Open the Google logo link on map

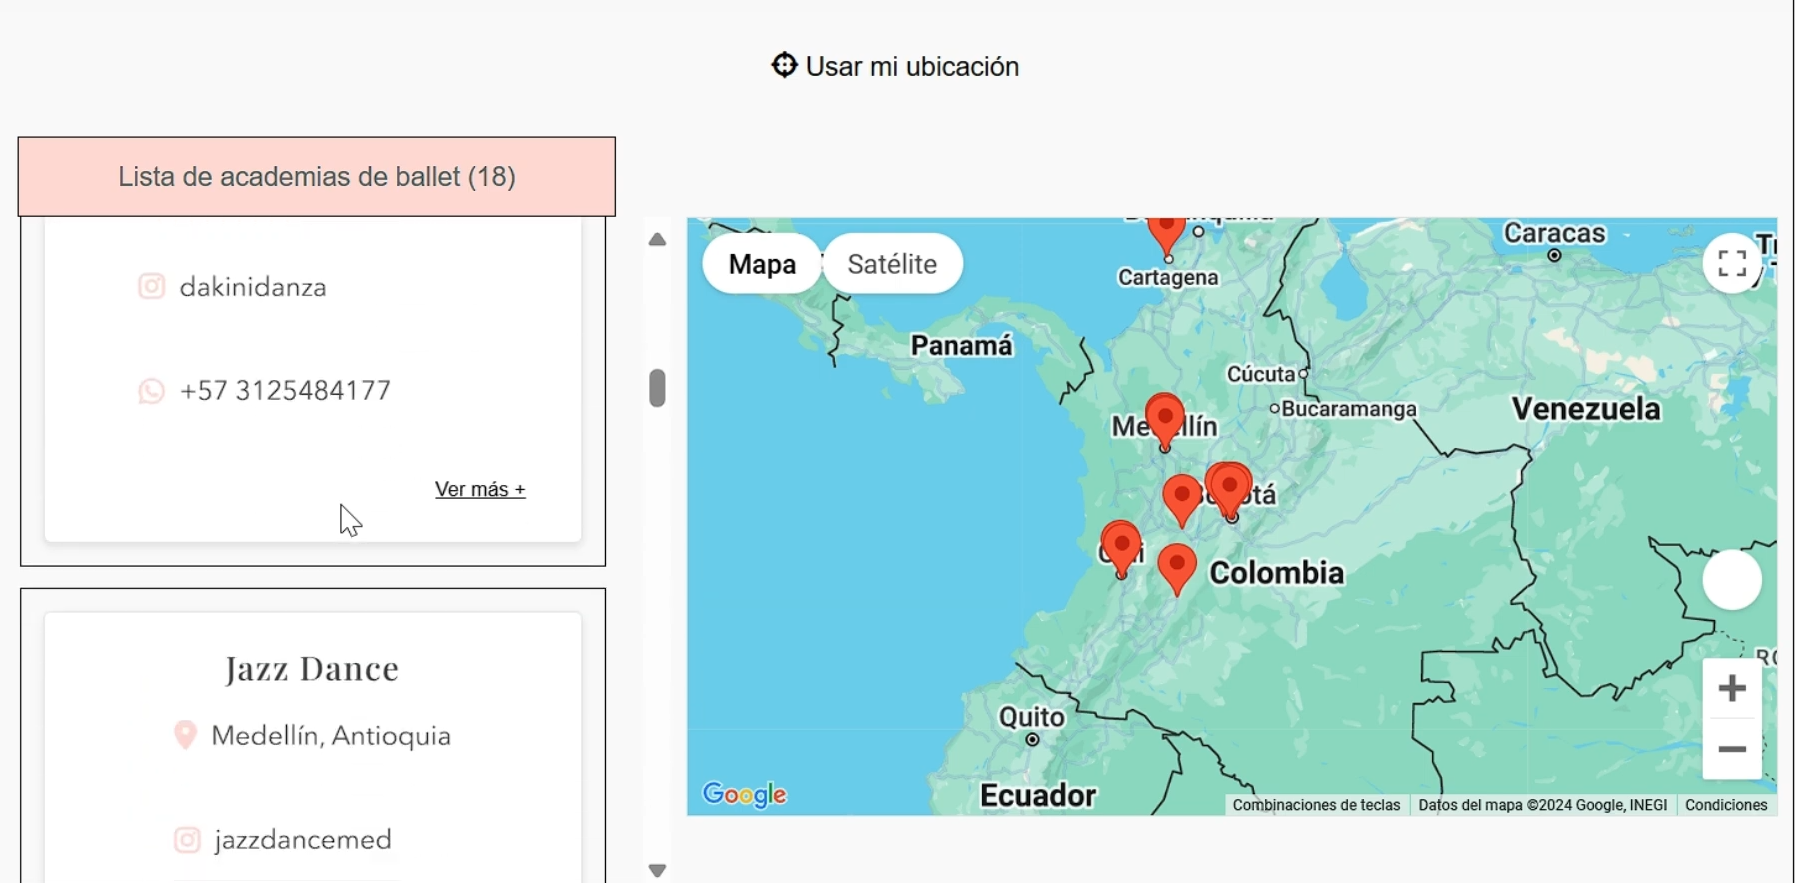745,795
